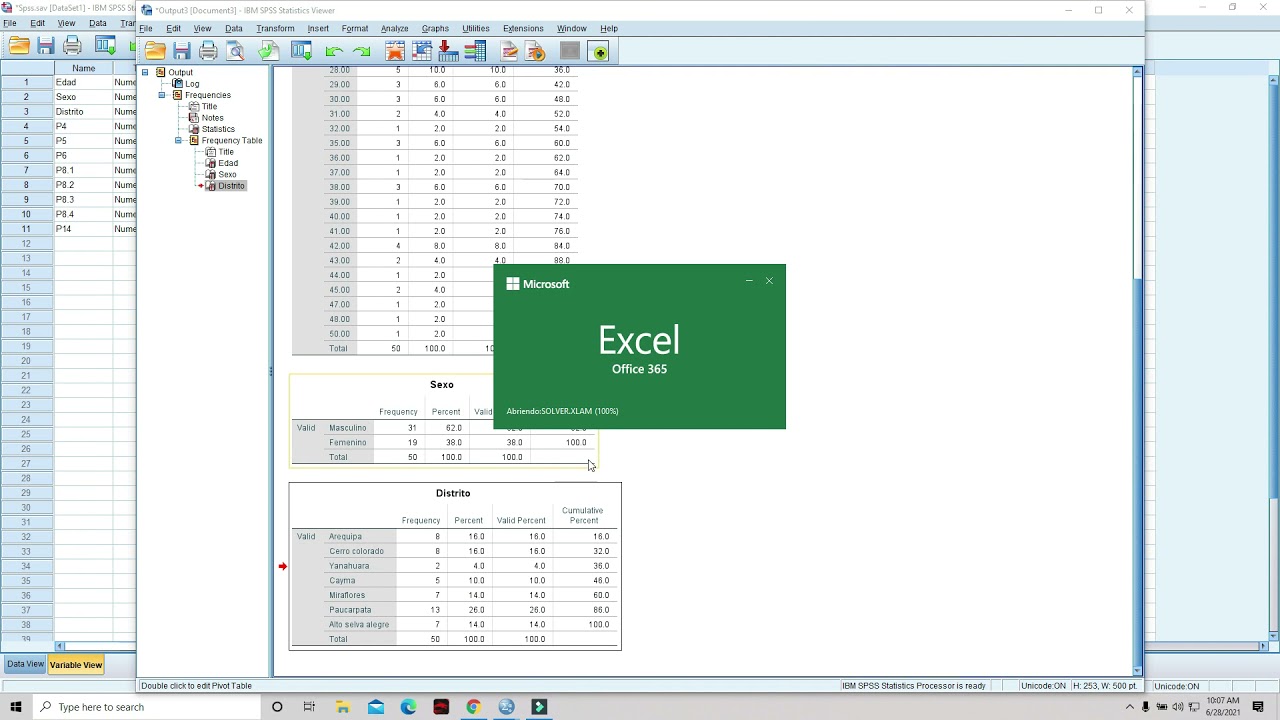Collapse the Frequency Table node

179,140
